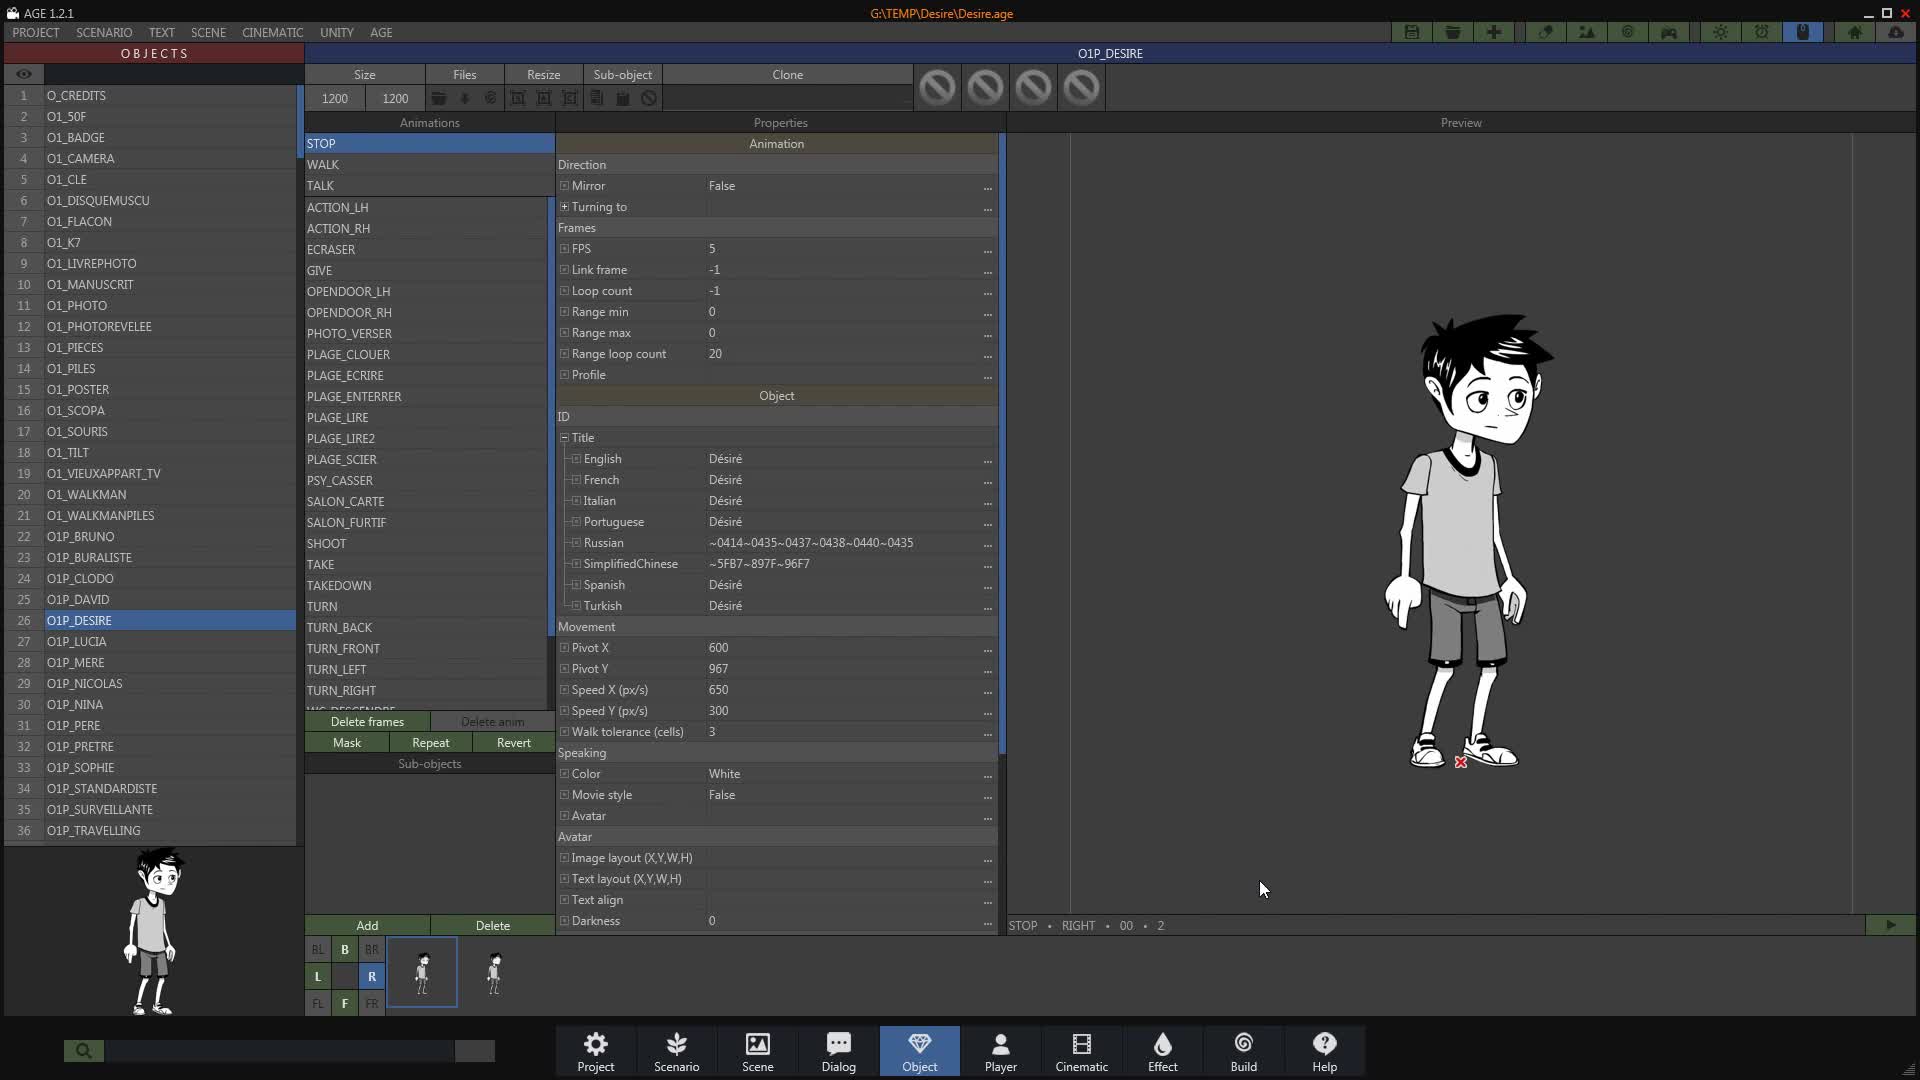Click the open folder icon in top toolbar
The image size is (1920, 1080).
(x=1453, y=32)
